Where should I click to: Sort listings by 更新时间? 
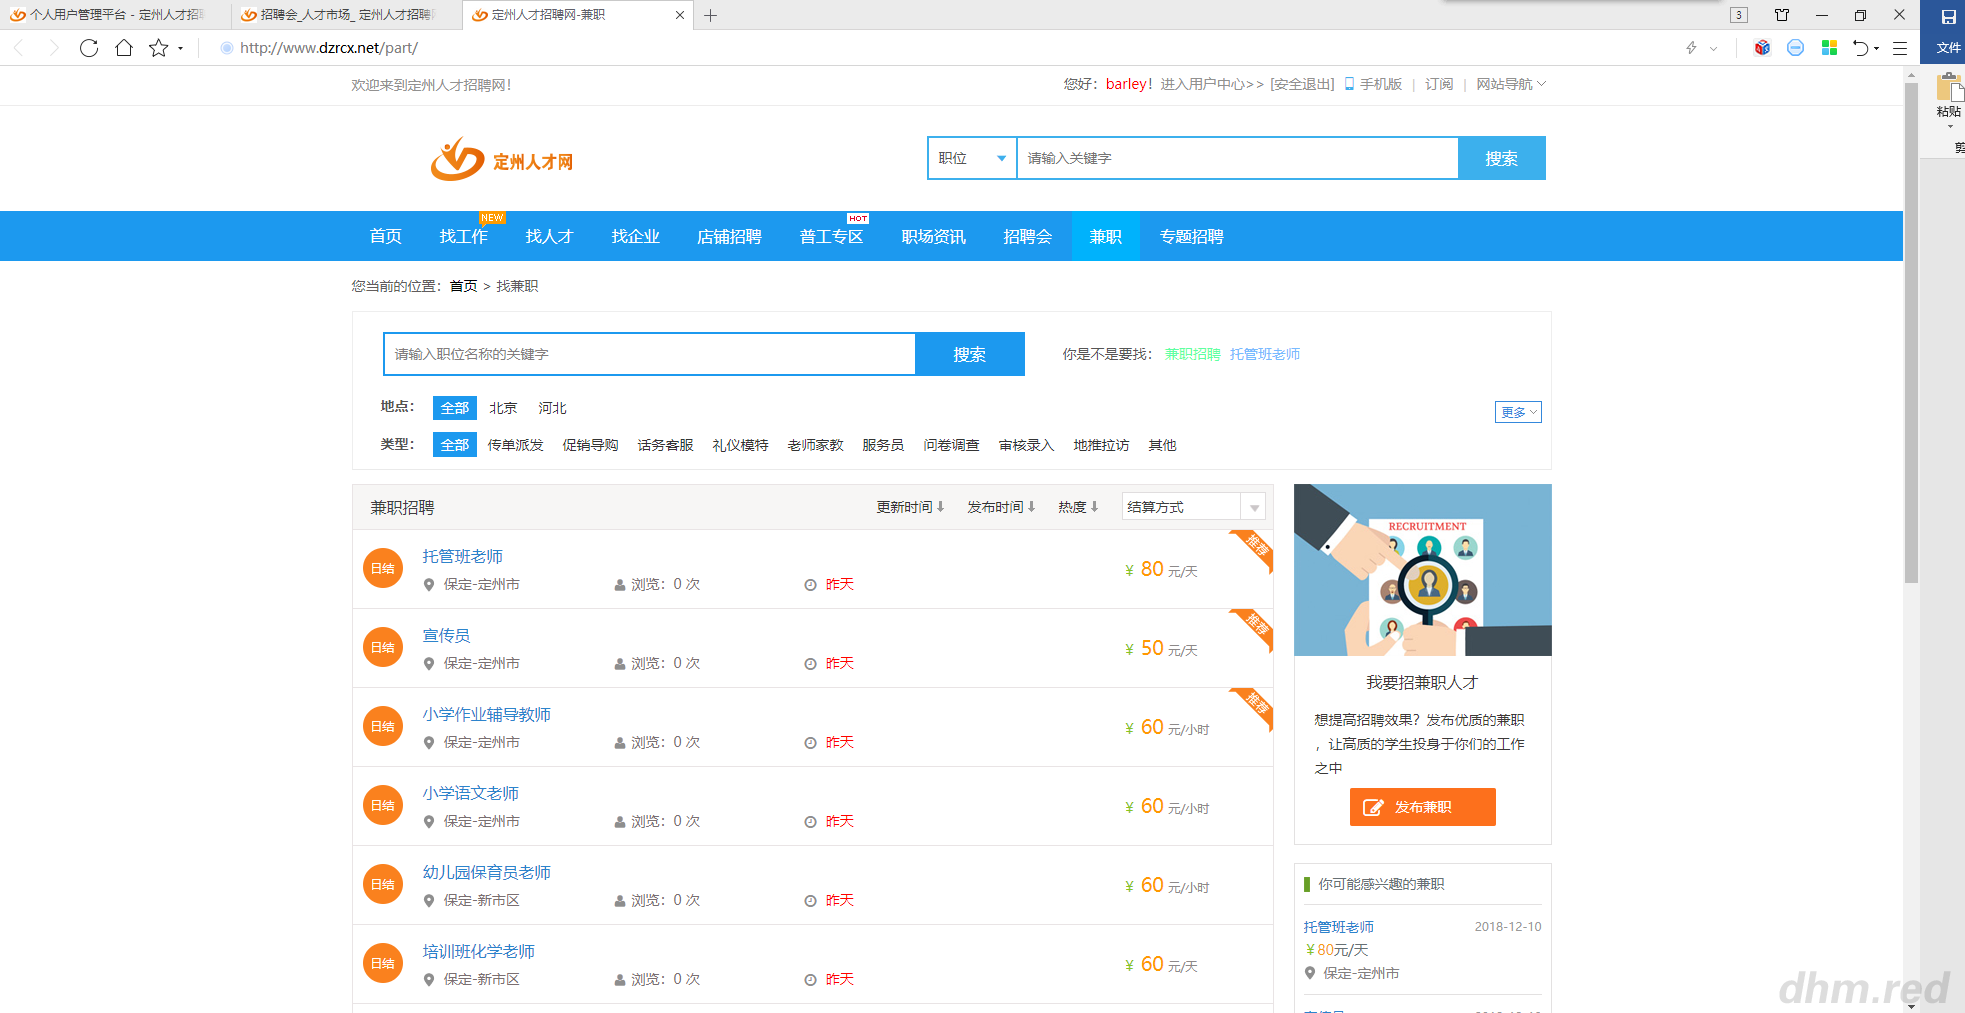point(910,507)
